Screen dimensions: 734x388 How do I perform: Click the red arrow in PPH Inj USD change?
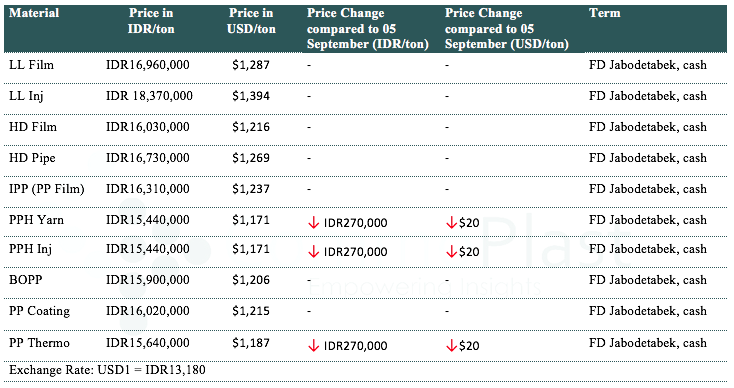click(x=451, y=252)
